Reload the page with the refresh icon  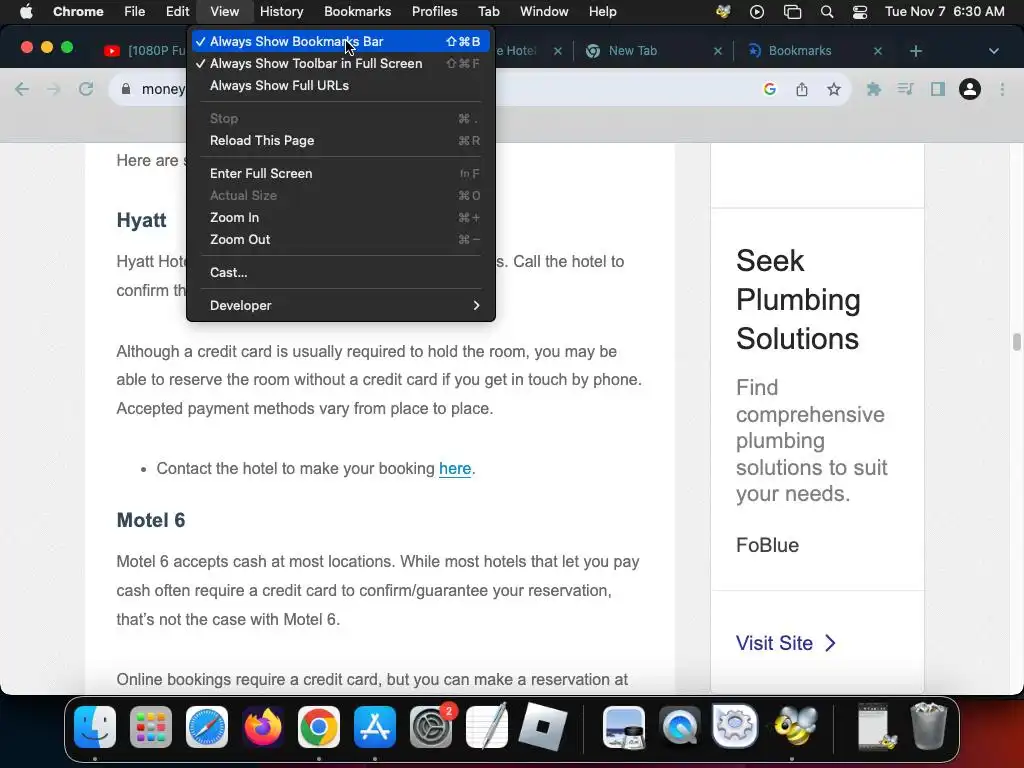[86, 89]
